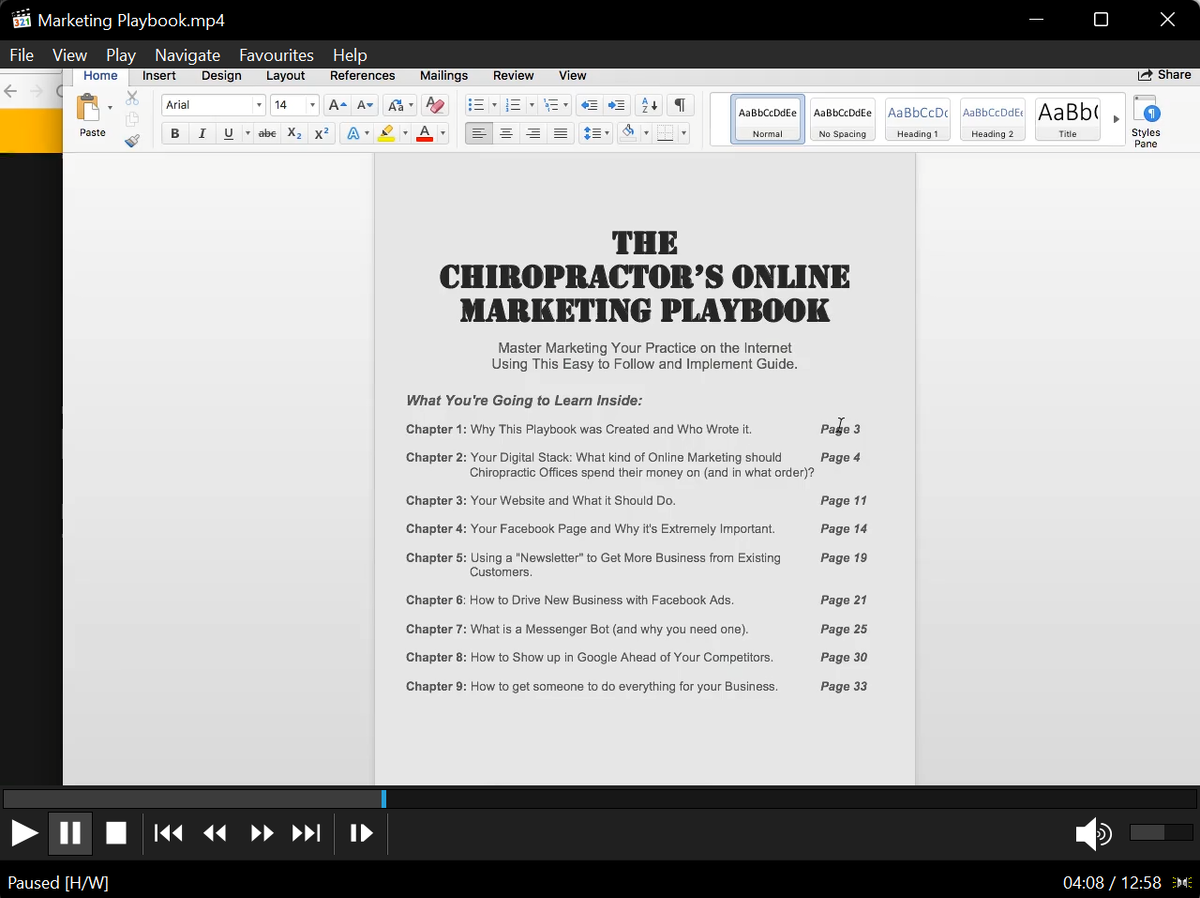Open the Play menu
Screen dimensions: 1200x898
click(x=121, y=55)
